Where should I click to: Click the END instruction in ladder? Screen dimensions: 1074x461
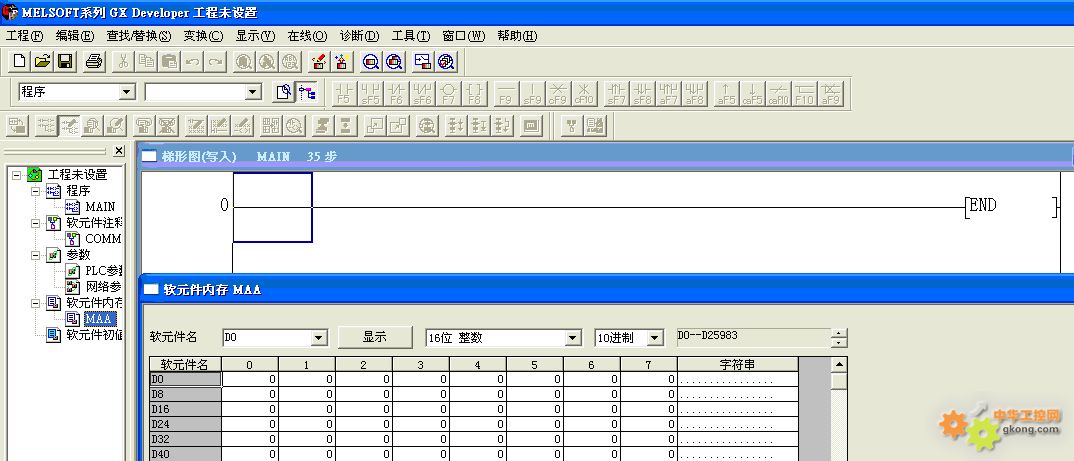point(983,205)
